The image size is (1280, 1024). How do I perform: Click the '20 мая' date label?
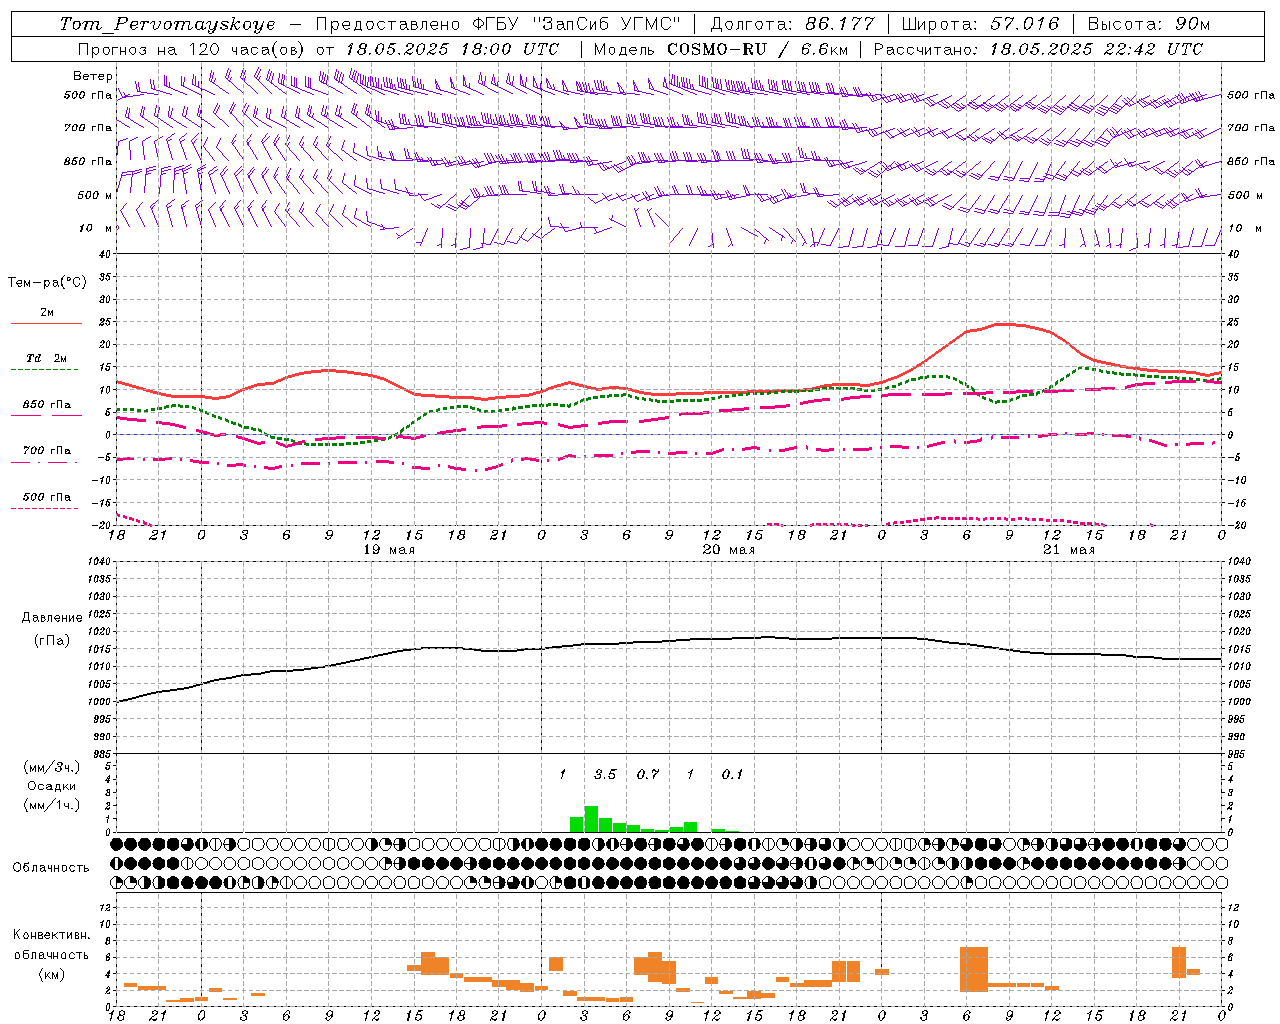pyautogui.click(x=729, y=550)
